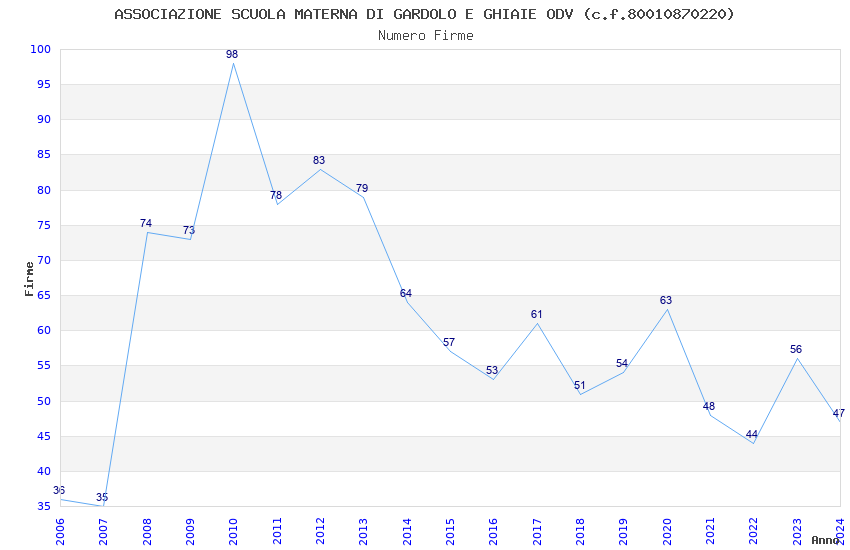The width and height of the screenshot is (850, 550).
Task: Click the y-axis tick value 90
Action: coord(44,120)
